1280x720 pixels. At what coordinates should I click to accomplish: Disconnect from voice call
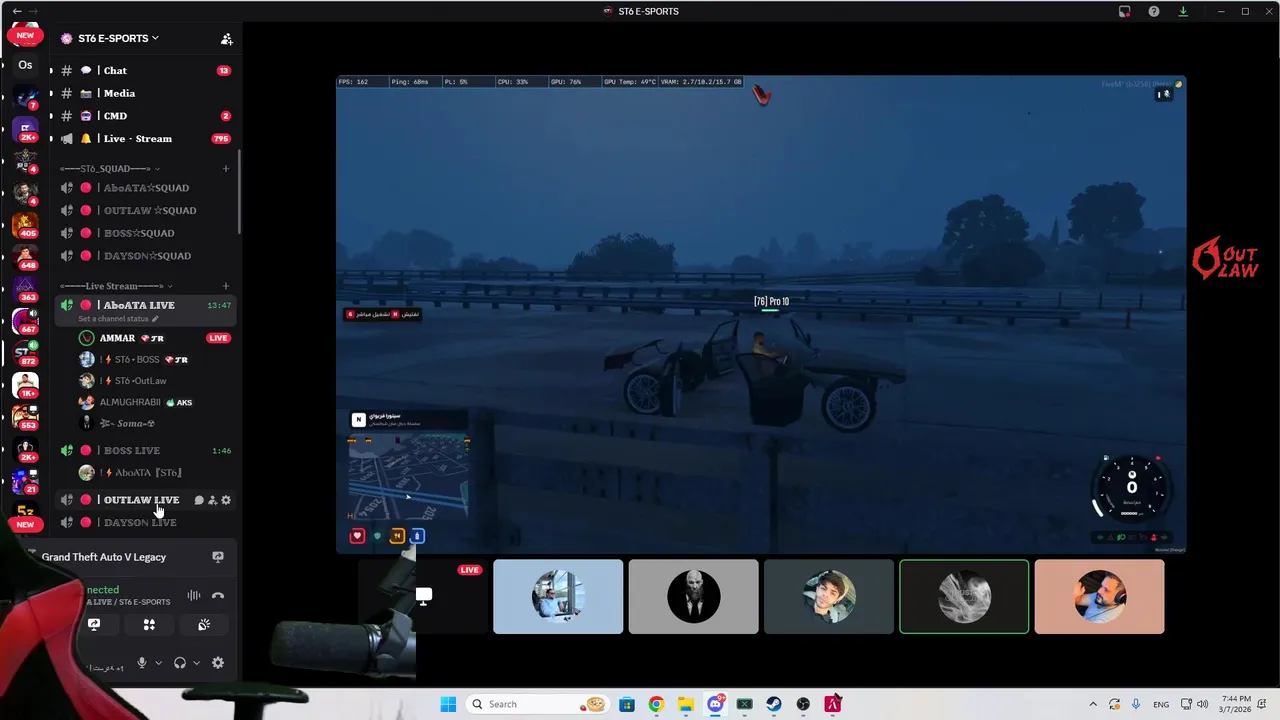click(218, 595)
